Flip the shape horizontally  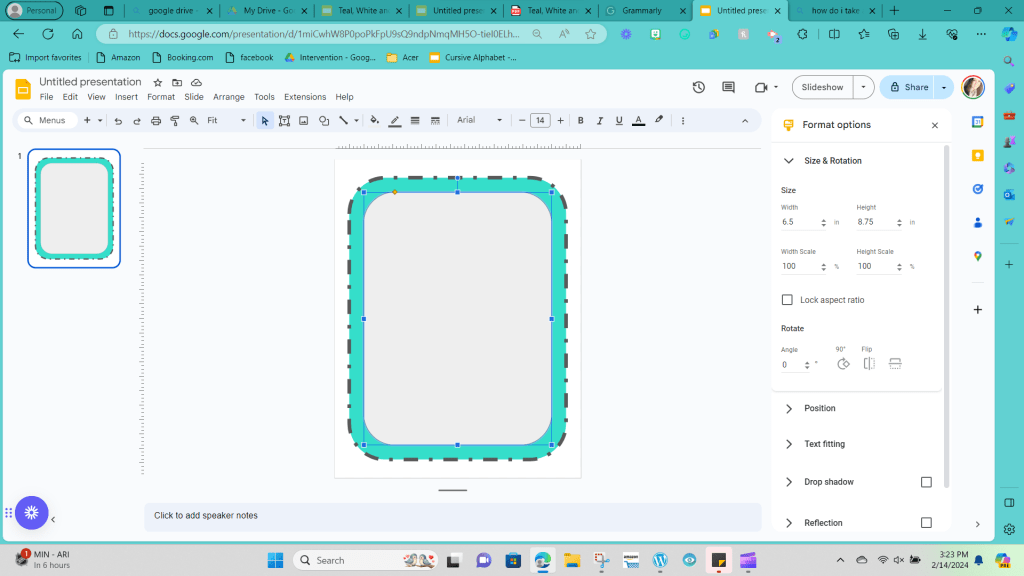[x=869, y=364]
